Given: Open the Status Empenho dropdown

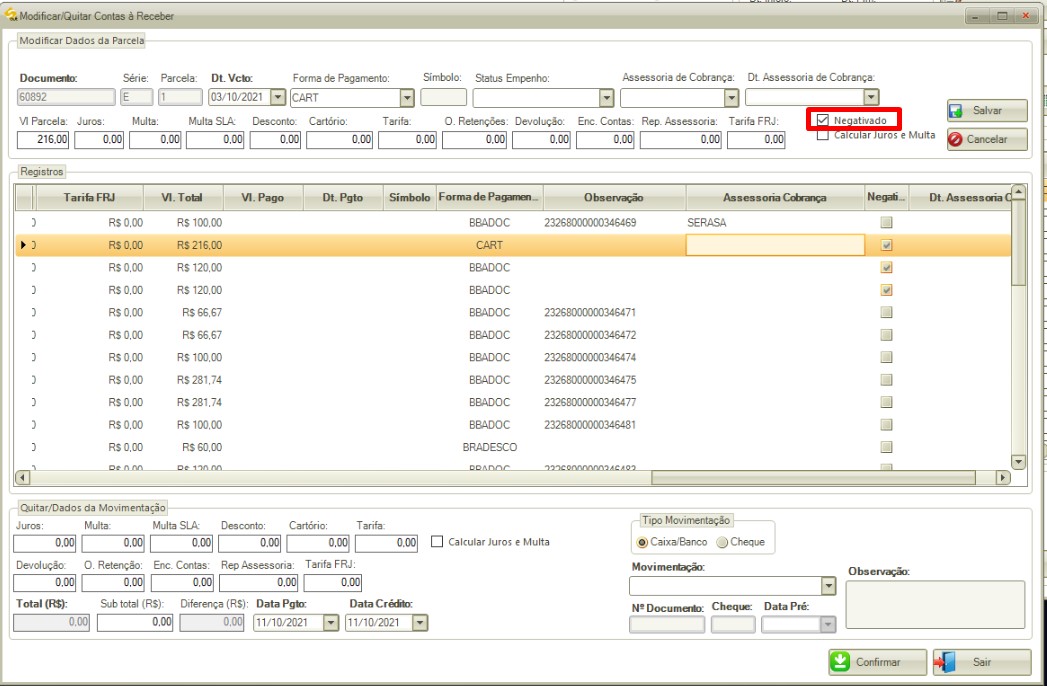Looking at the screenshot, I should (606, 98).
